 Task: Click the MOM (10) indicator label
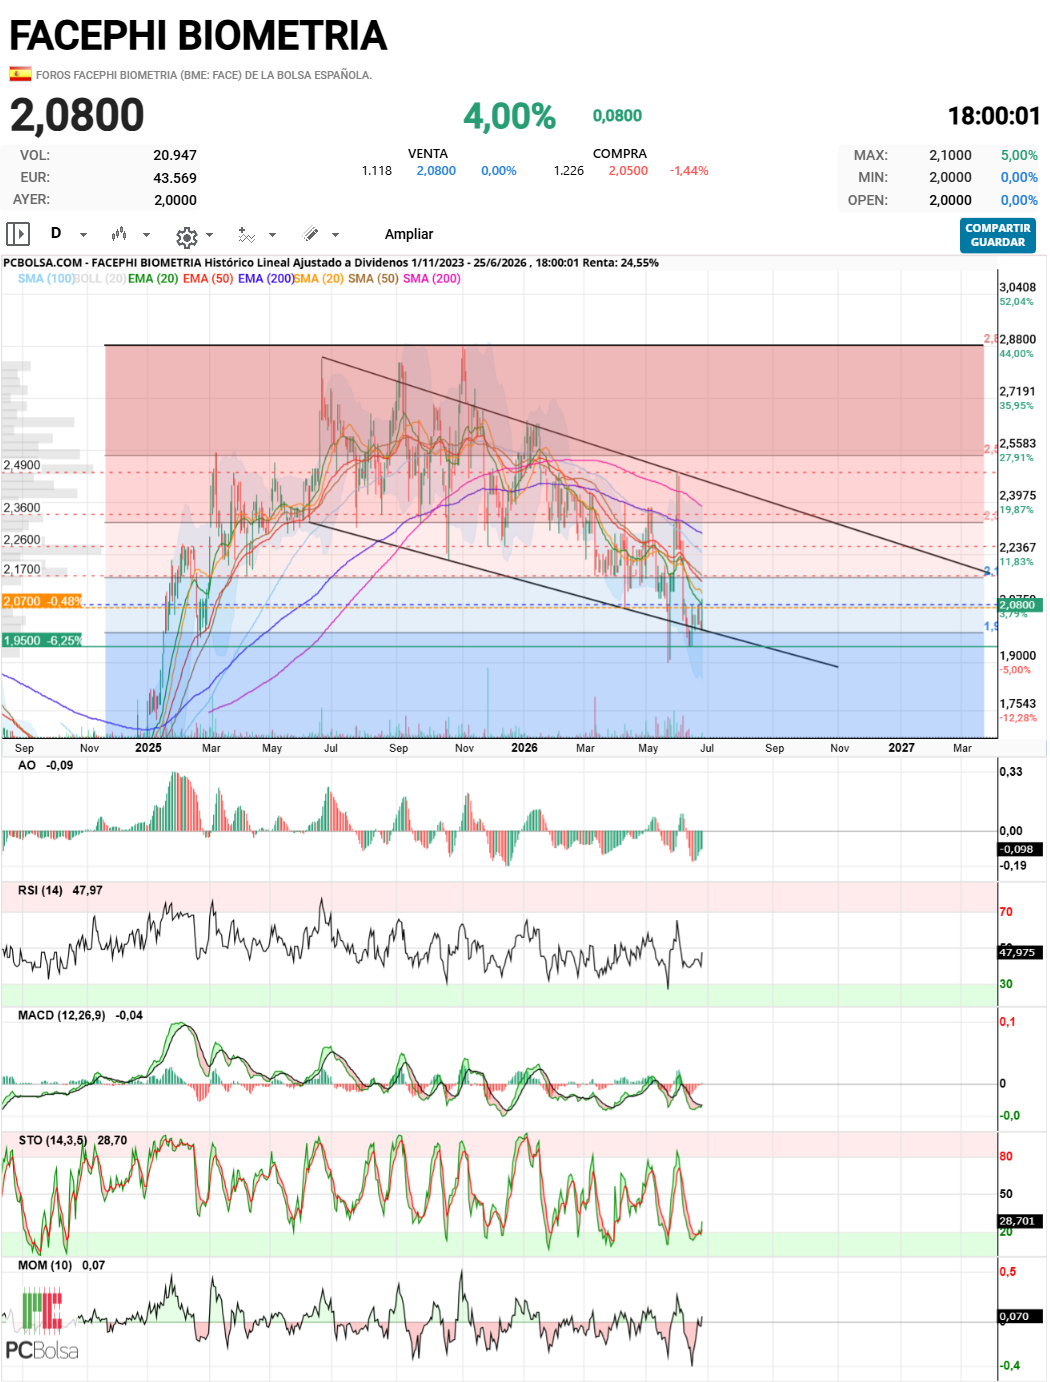(x=61, y=1265)
